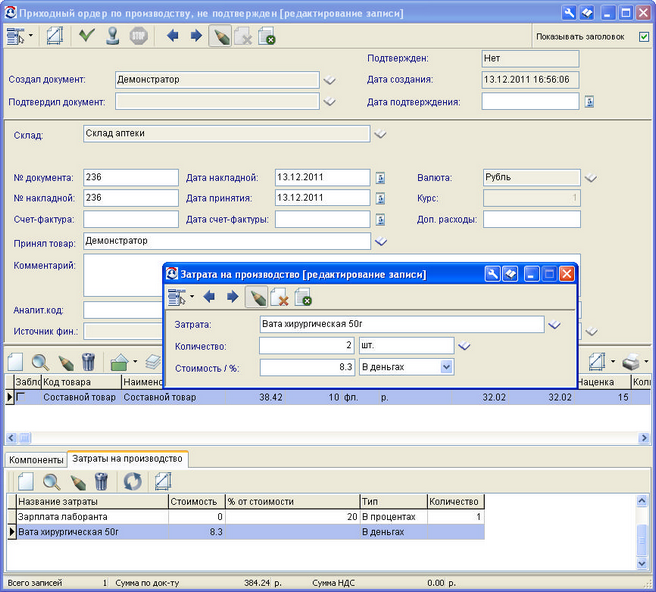Open the lookup for Принял товар field

pos(381,241)
